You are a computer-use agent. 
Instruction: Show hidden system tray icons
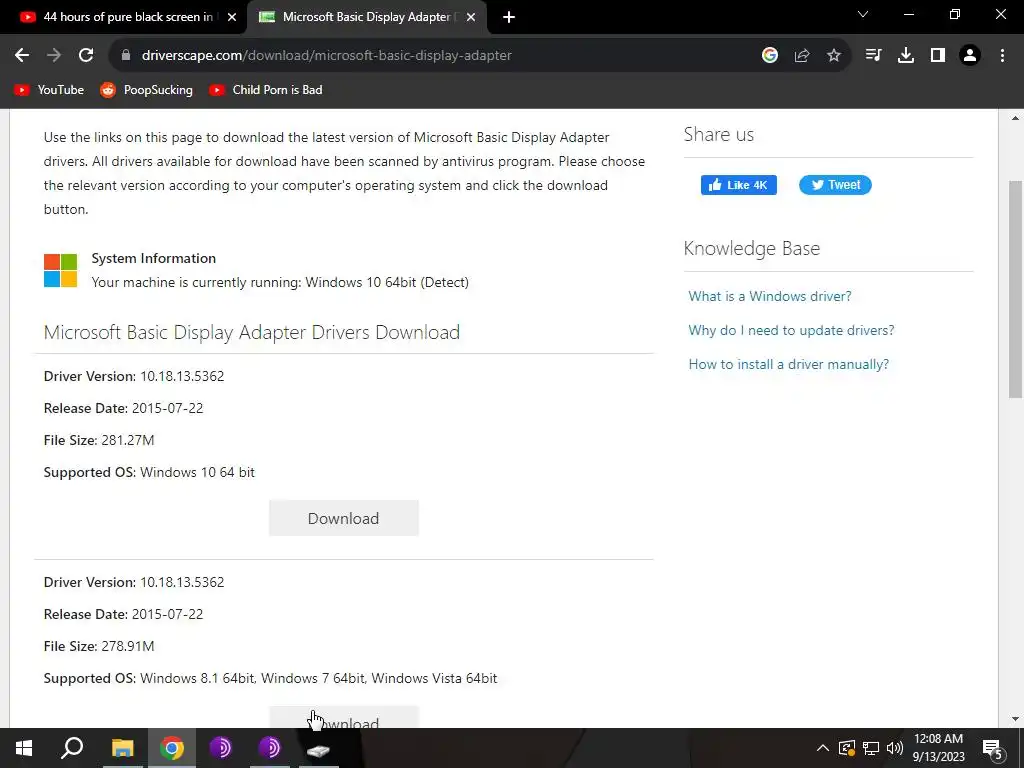point(823,748)
